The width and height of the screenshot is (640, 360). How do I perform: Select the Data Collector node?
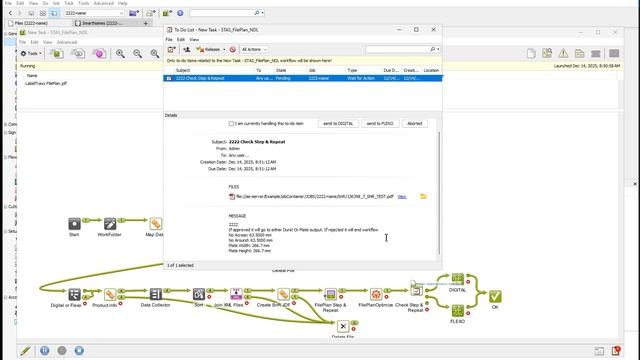(x=156, y=294)
